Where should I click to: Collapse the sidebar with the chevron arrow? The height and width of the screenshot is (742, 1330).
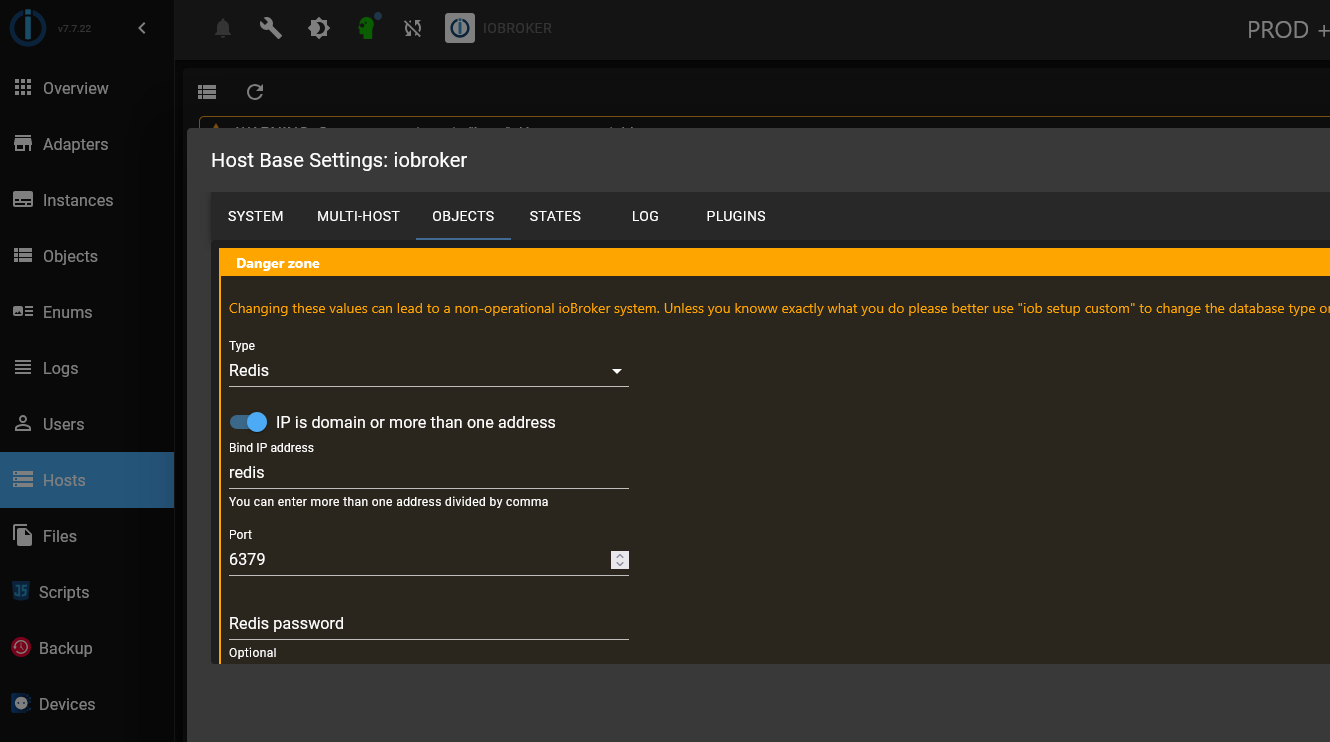(142, 28)
